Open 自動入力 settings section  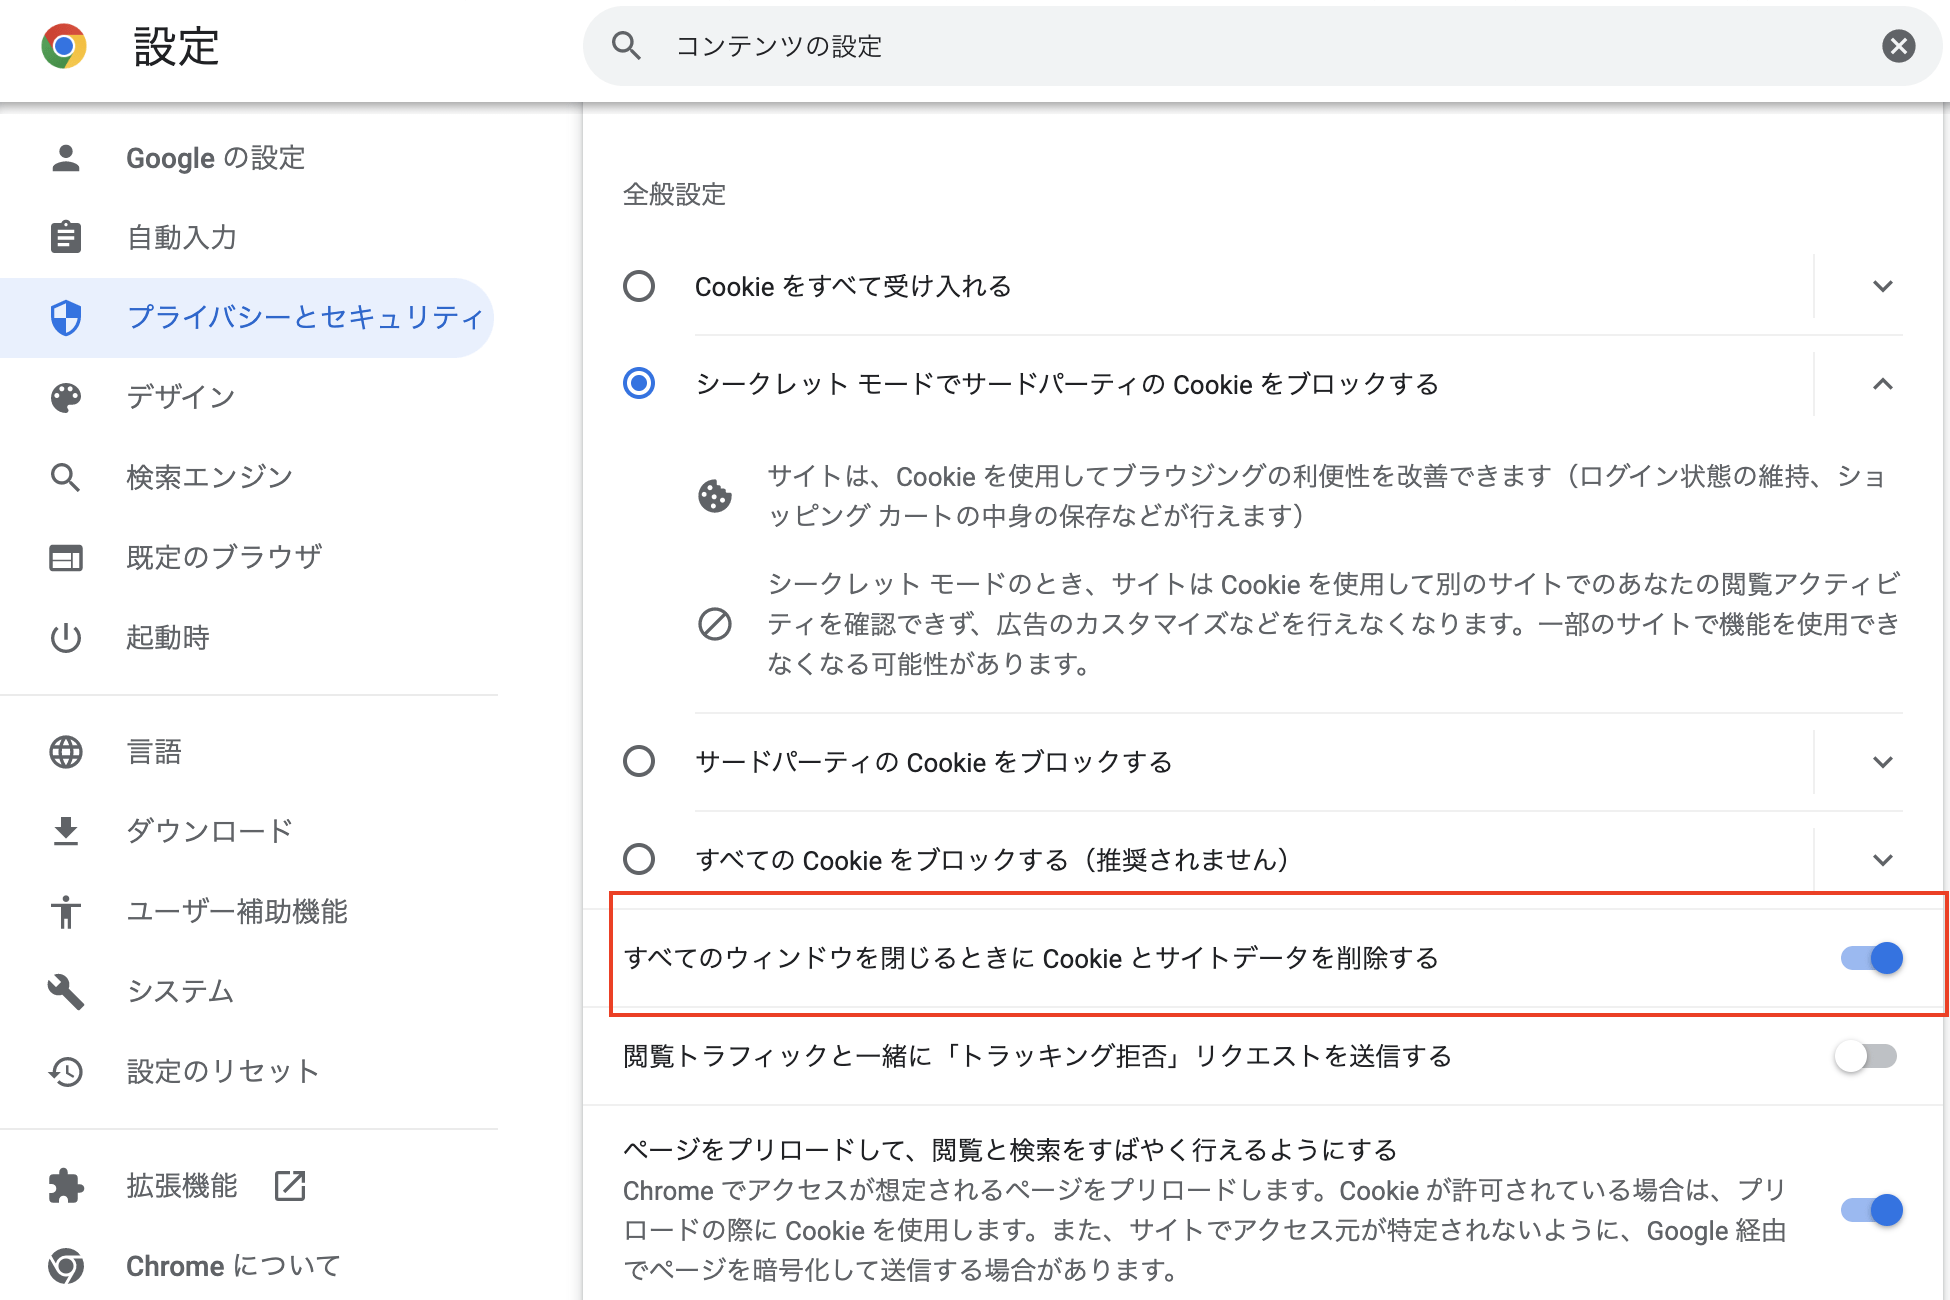[x=182, y=237]
